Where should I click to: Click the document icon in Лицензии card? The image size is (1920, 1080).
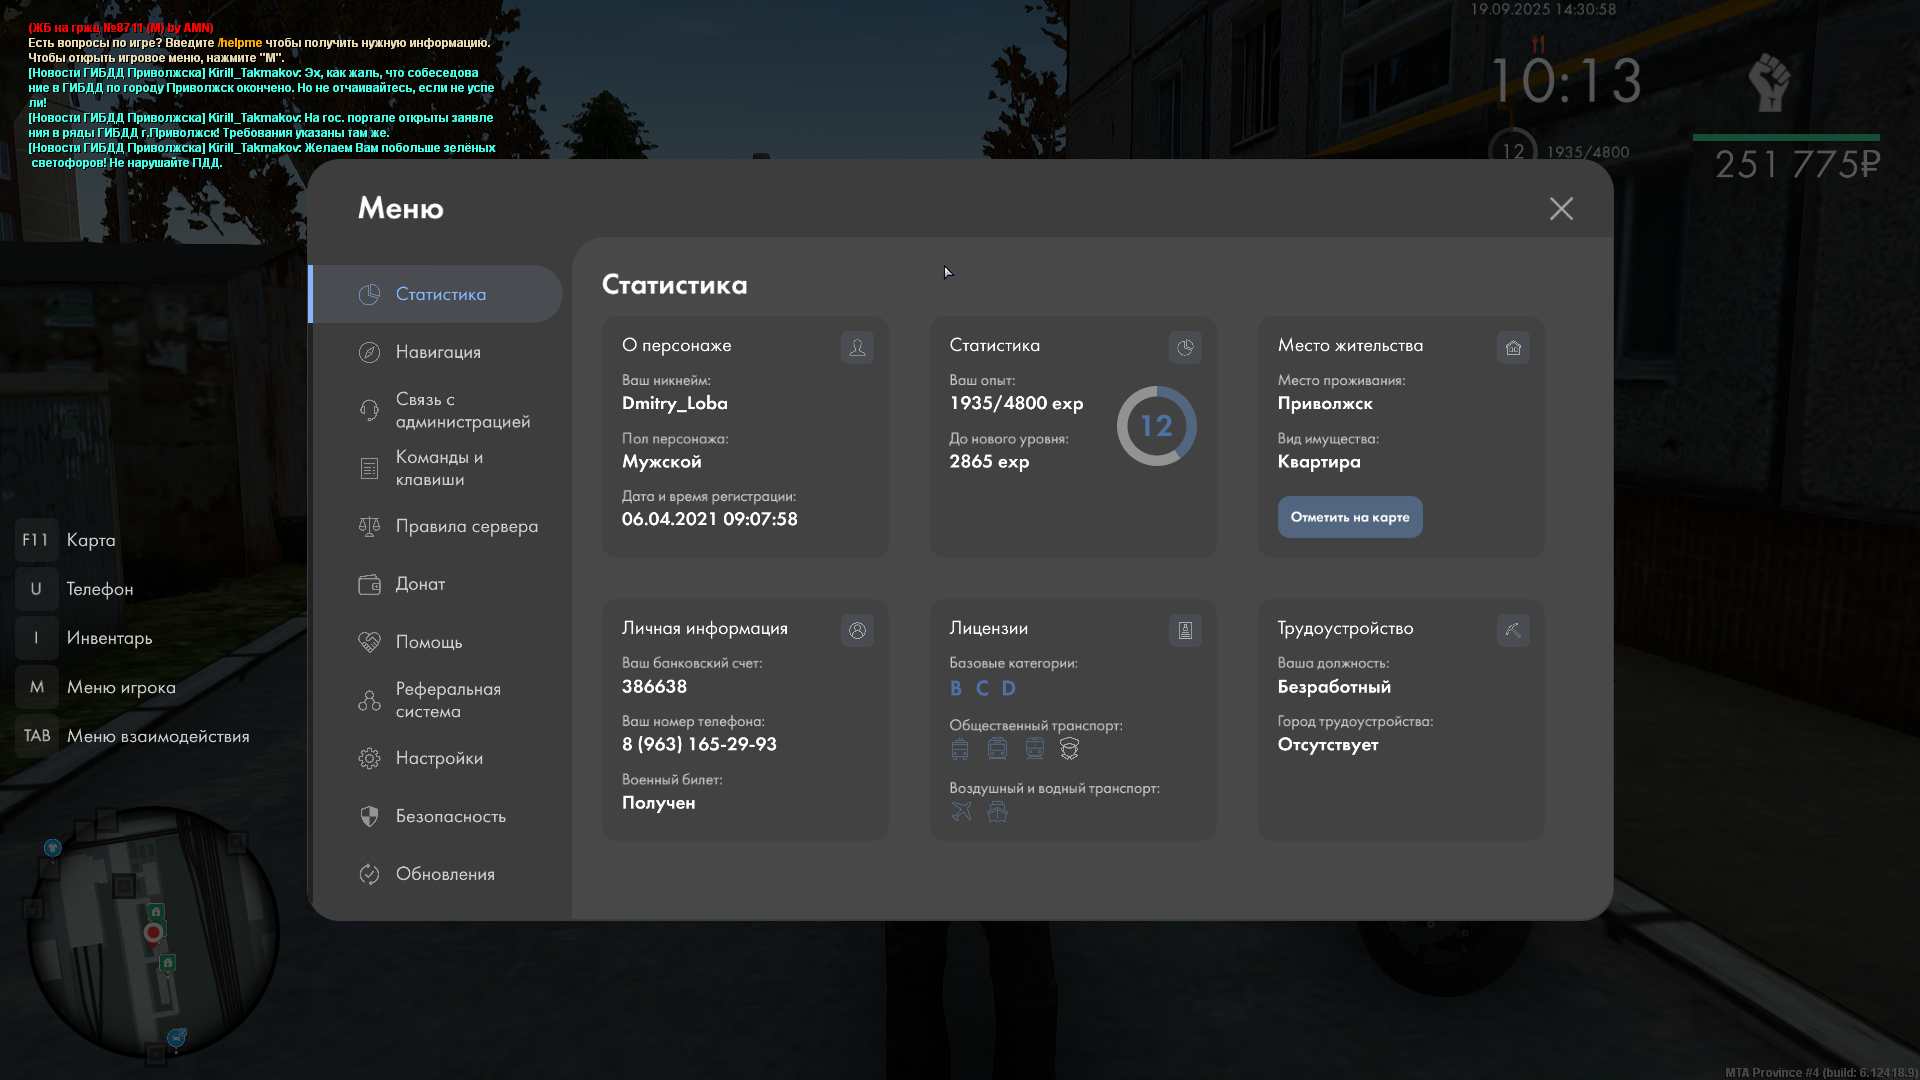coord(1185,630)
